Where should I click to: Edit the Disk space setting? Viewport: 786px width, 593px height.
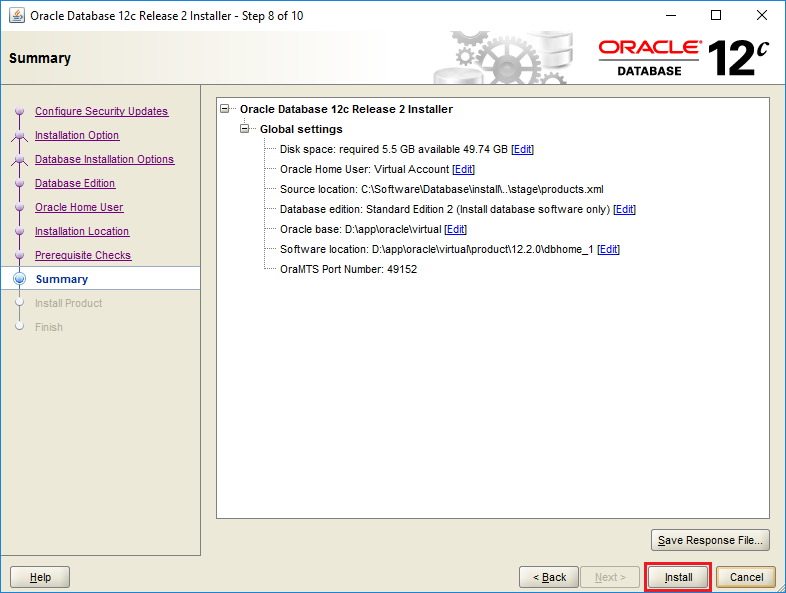[x=522, y=149]
